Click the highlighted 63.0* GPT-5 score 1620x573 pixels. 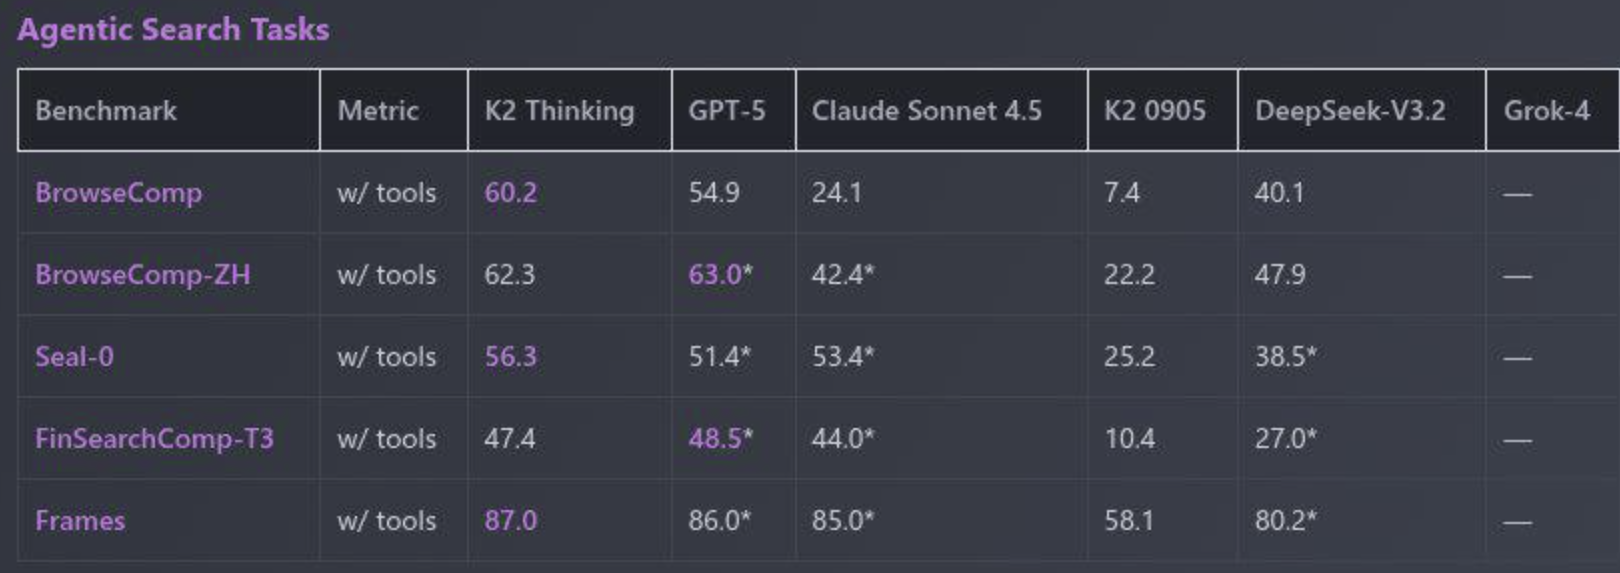tap(720, 274)
